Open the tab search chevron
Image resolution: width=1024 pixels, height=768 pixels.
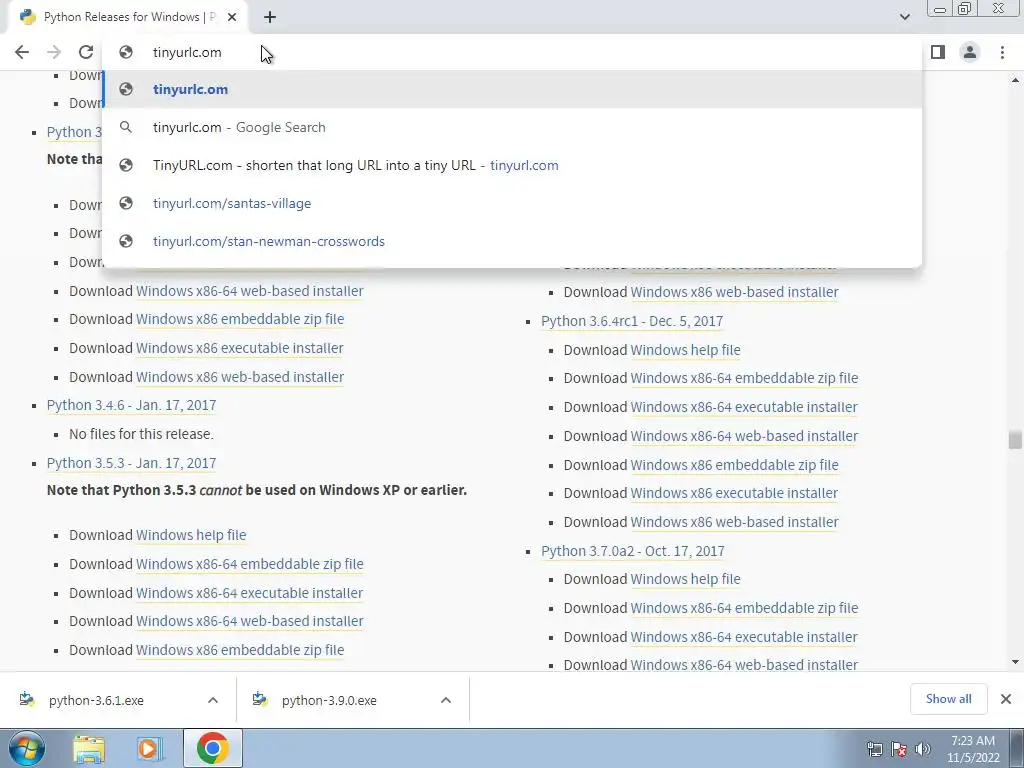[904, 17]
